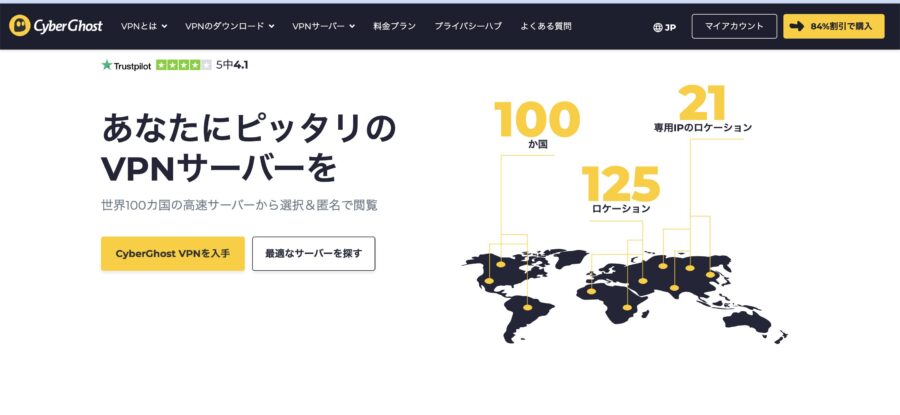This screenshot has height=415, width=900.
Task: Click the globe language icon
Action: coord(657,27)
